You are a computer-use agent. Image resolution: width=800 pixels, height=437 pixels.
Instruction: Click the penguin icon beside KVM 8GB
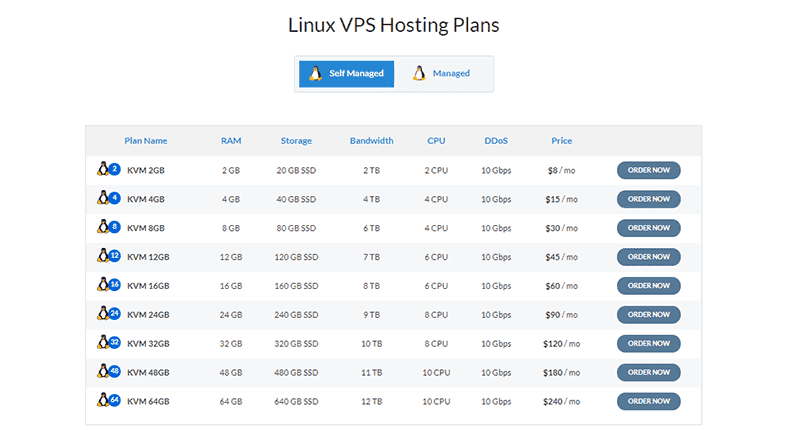coord(103,227)
